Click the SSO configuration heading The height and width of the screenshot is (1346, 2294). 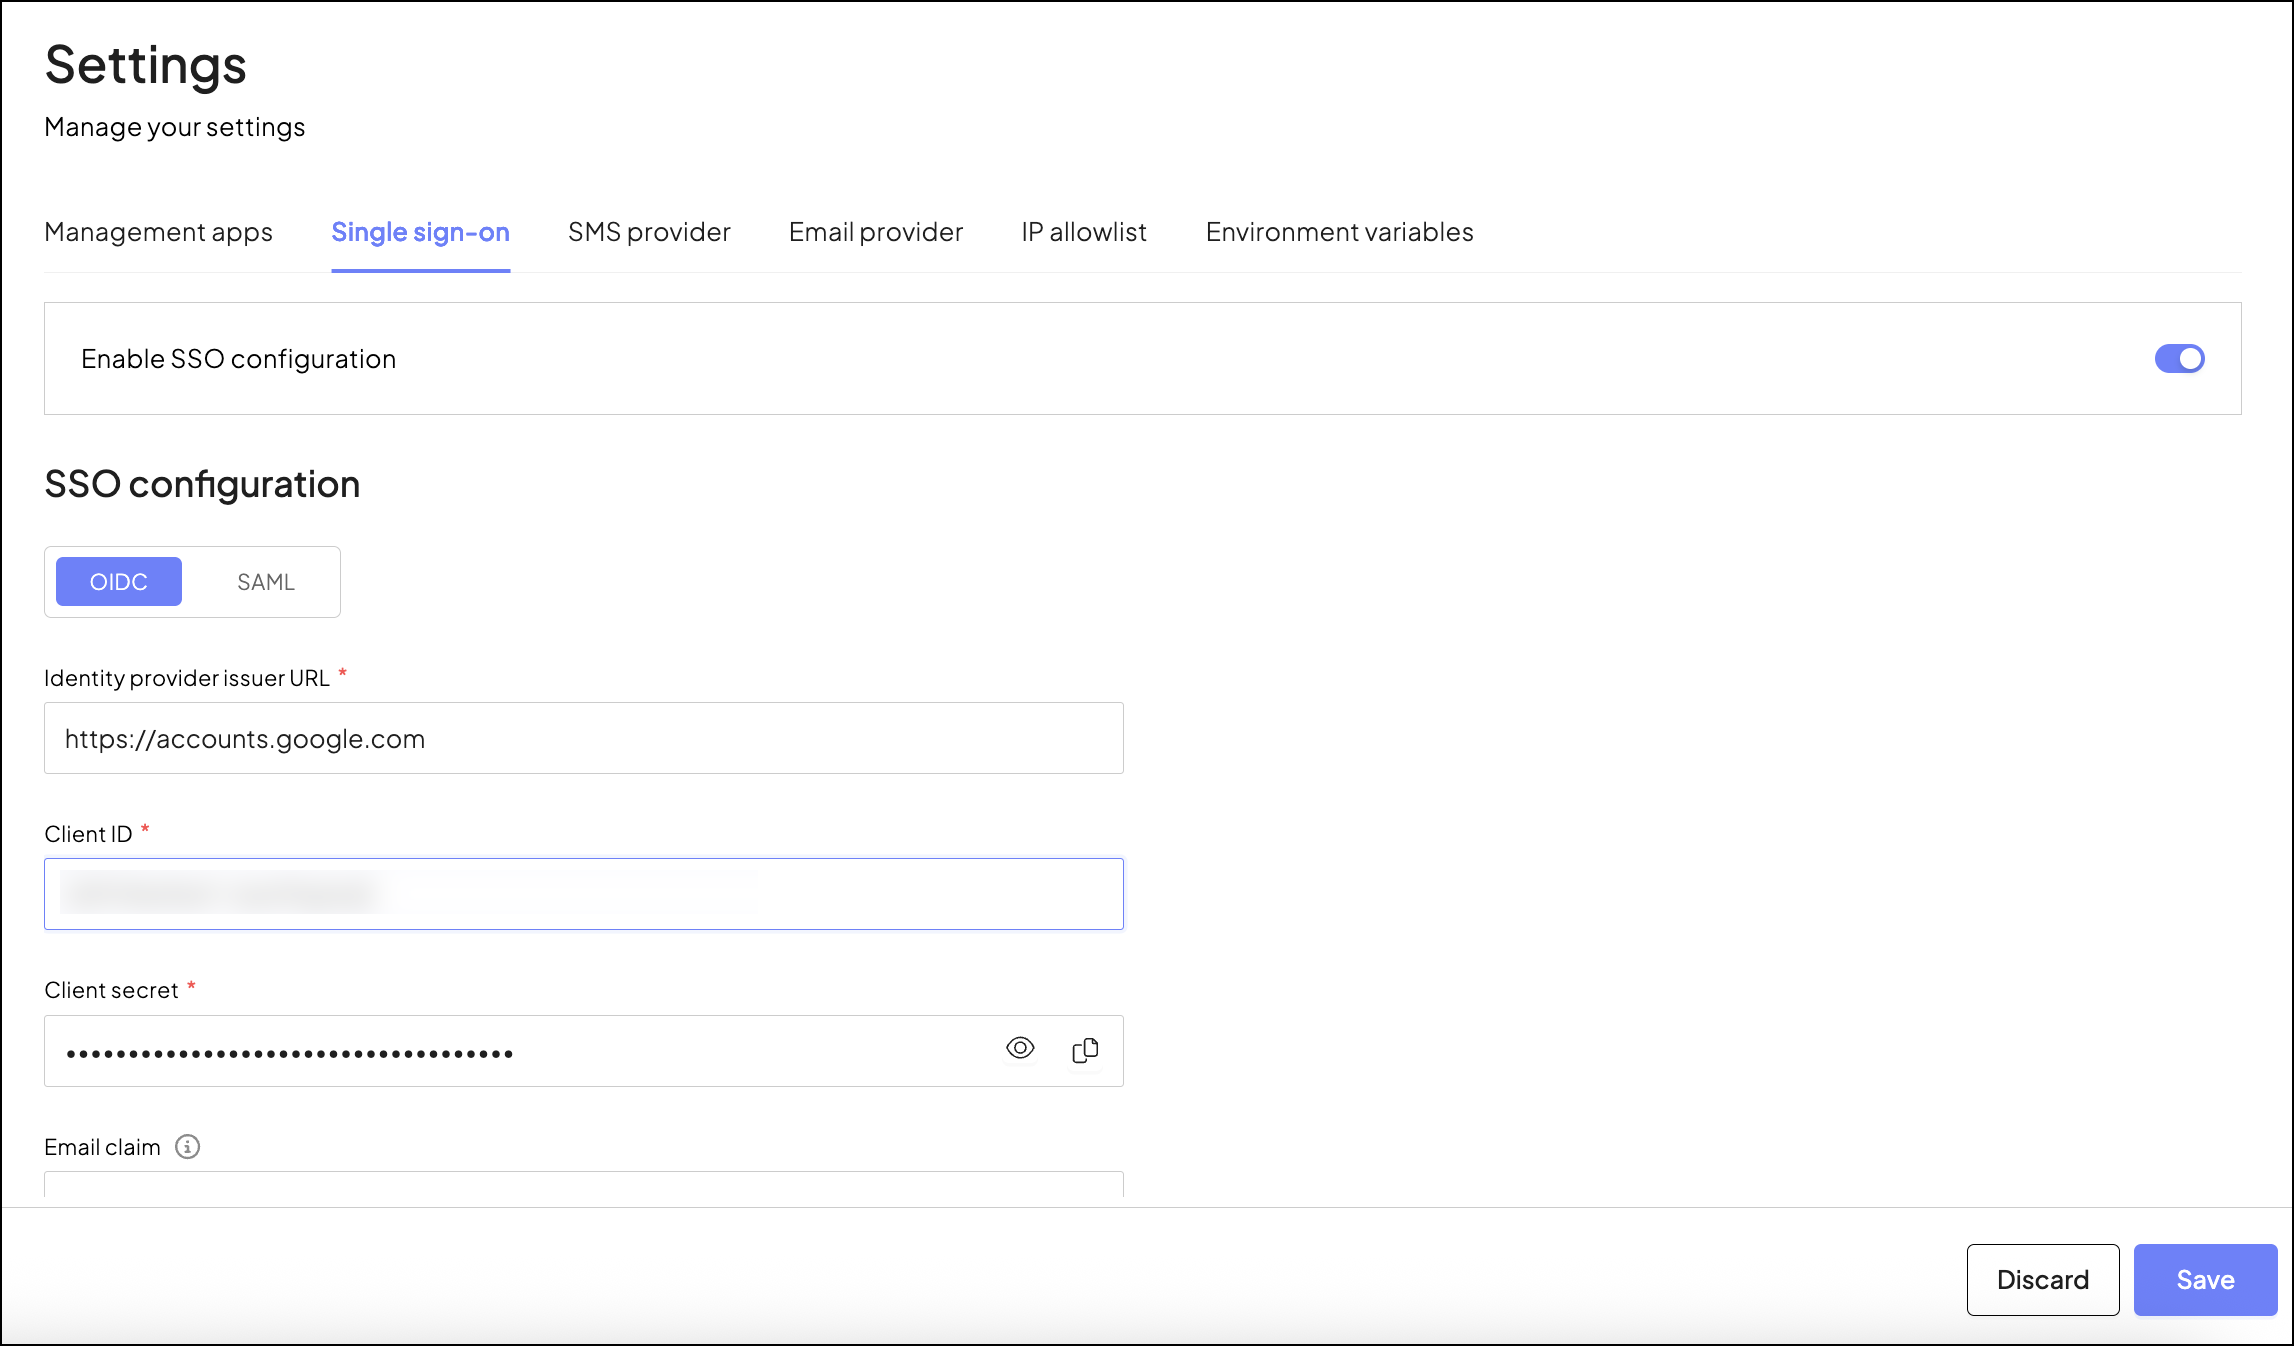coord(202,484)
